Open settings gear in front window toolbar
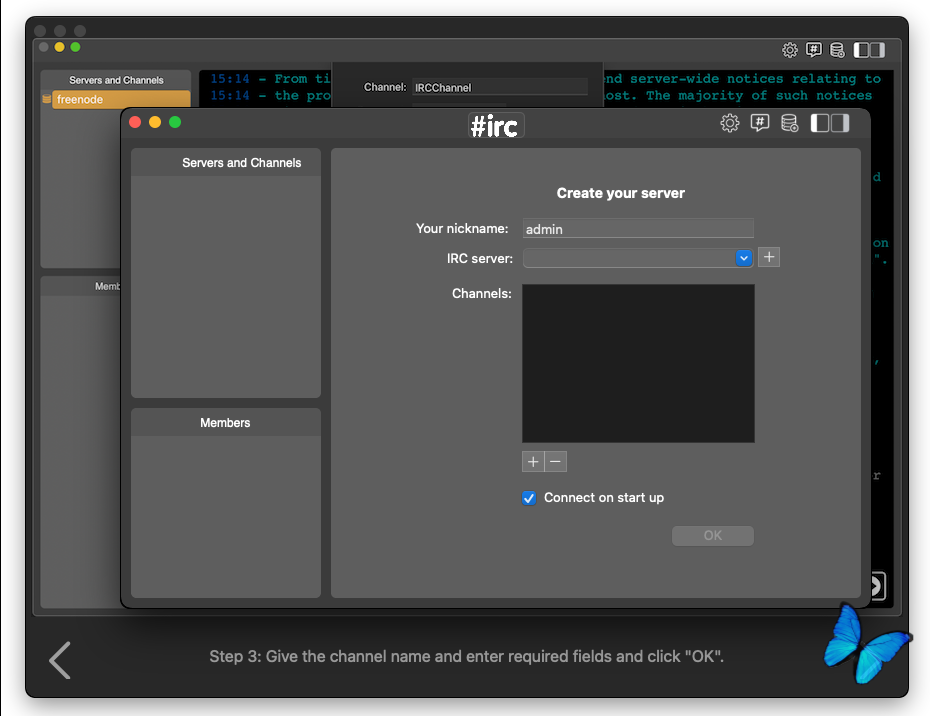Screen dimensions: 930x716 [x=730, y=123]
